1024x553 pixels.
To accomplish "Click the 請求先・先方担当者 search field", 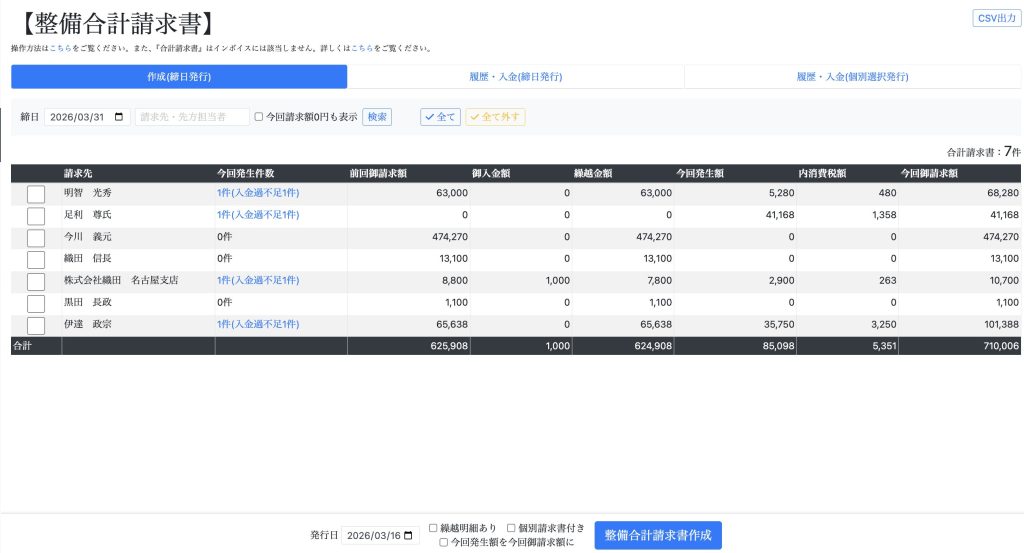I will pyautogui.click(x=192, y=117).
